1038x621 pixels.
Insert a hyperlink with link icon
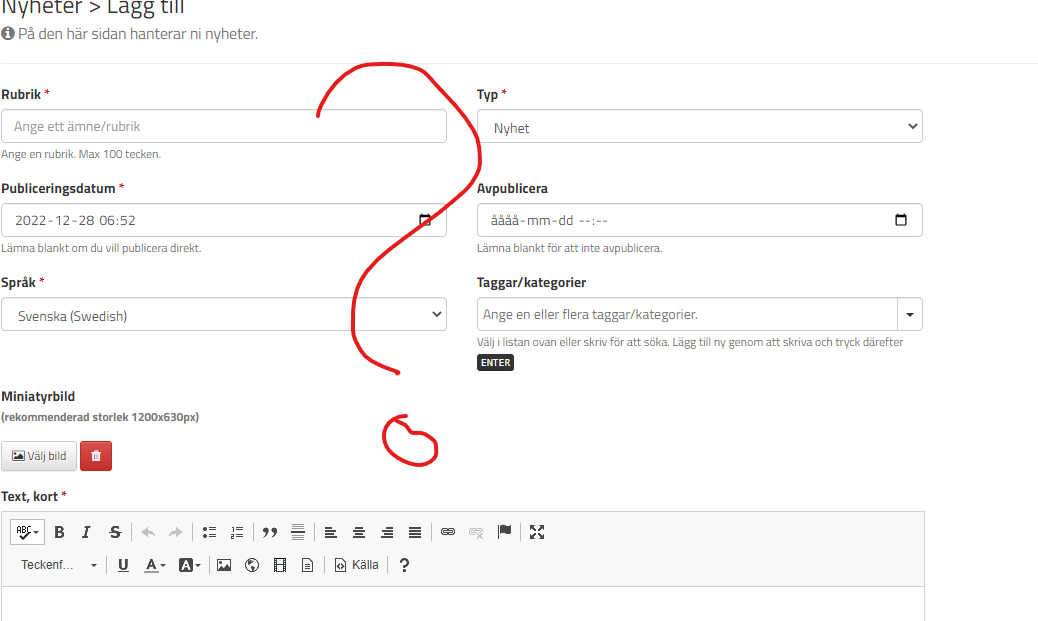(x=448, y=532)
